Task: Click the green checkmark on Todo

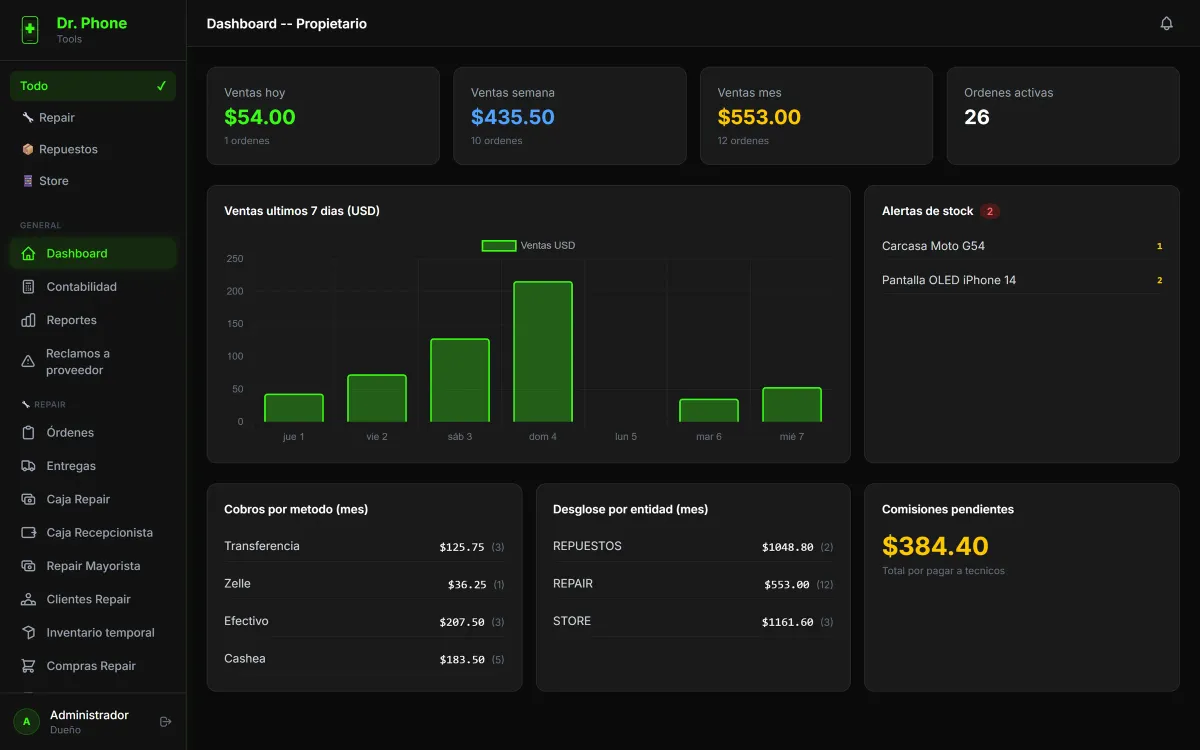Action: click(x=161, y=86)
